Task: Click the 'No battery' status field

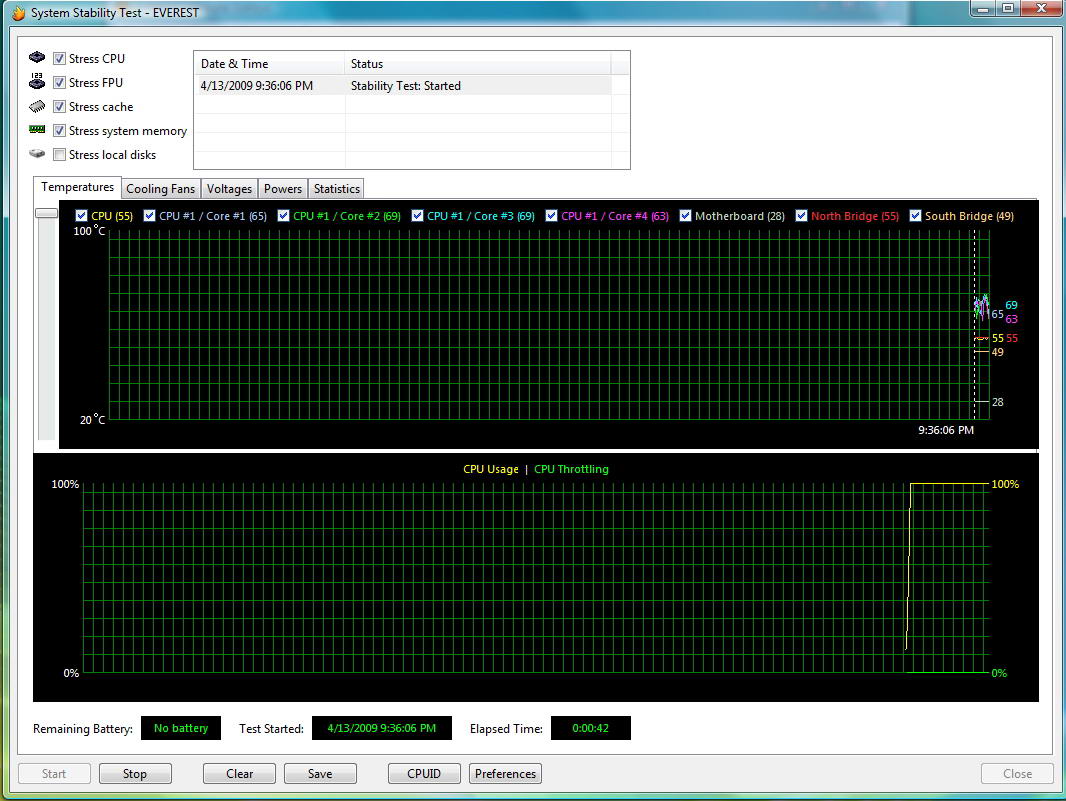Action: tap(181, 728)
